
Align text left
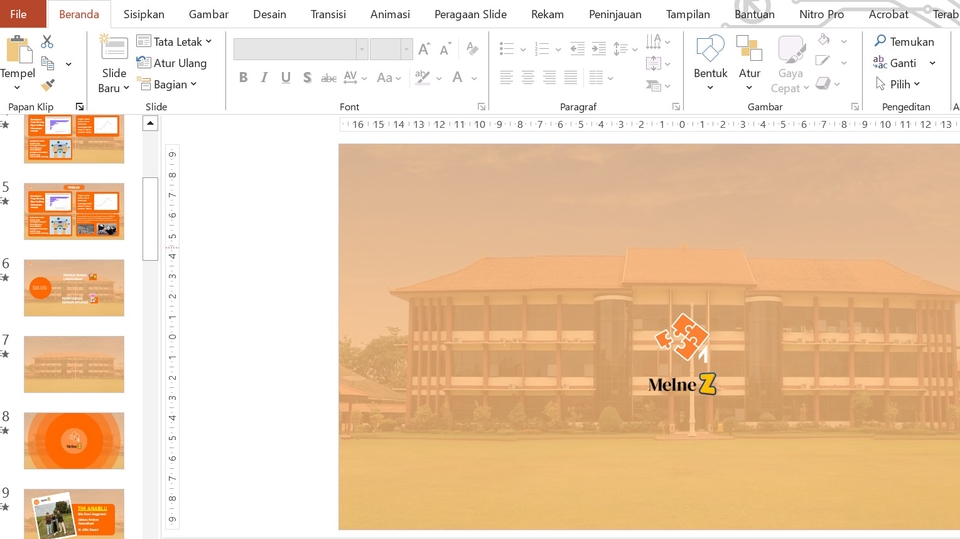(506, 77)
